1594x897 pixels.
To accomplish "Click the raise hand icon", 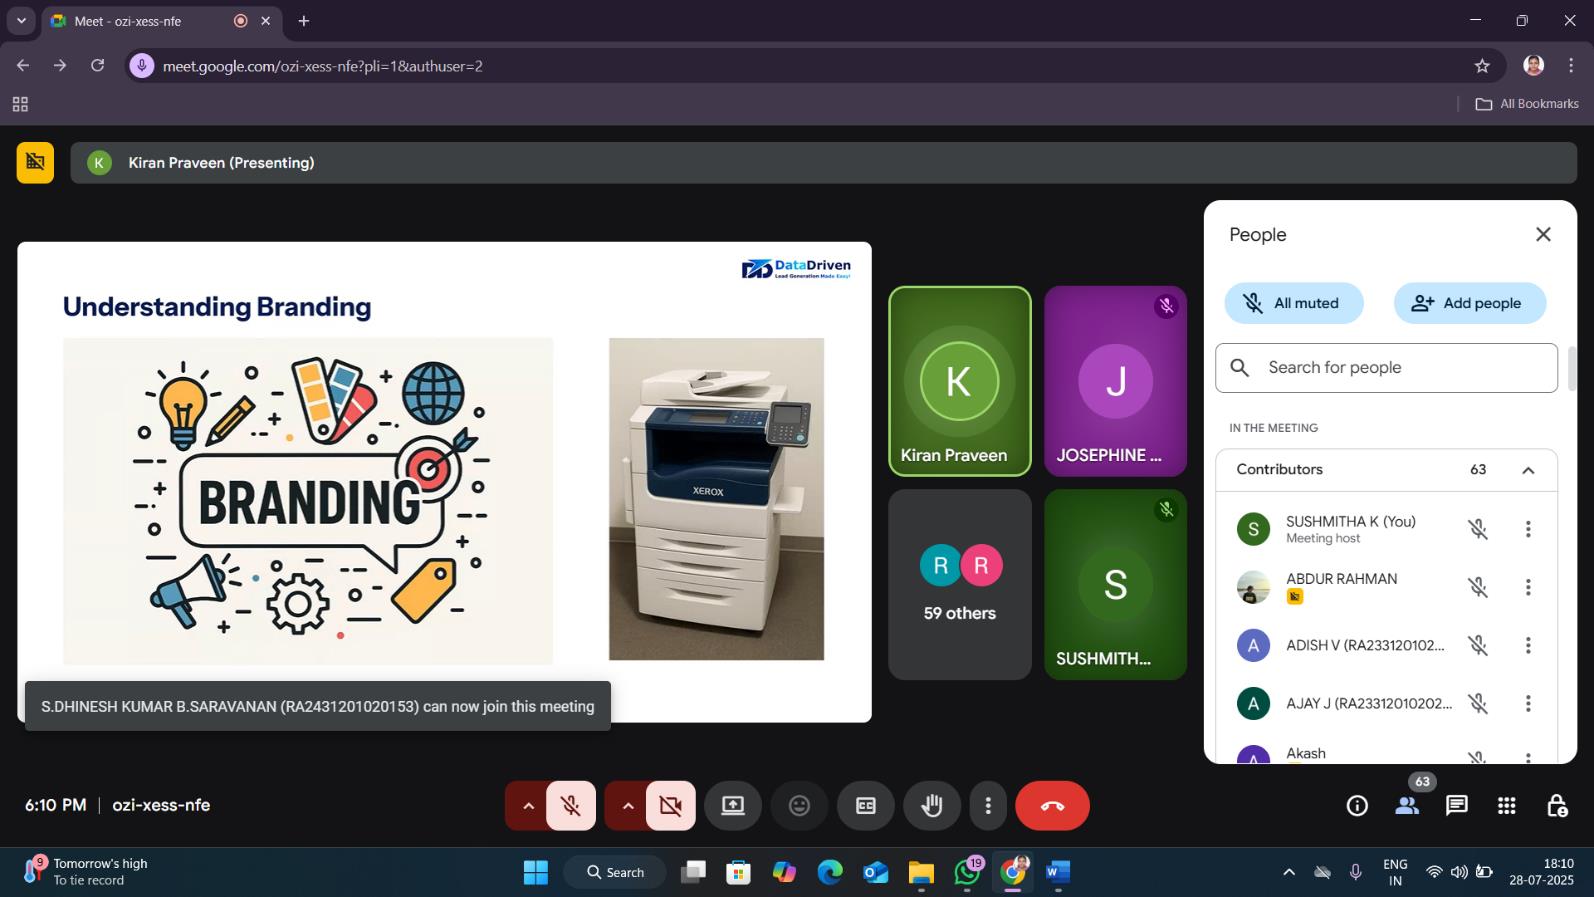I will coord(932,806).
